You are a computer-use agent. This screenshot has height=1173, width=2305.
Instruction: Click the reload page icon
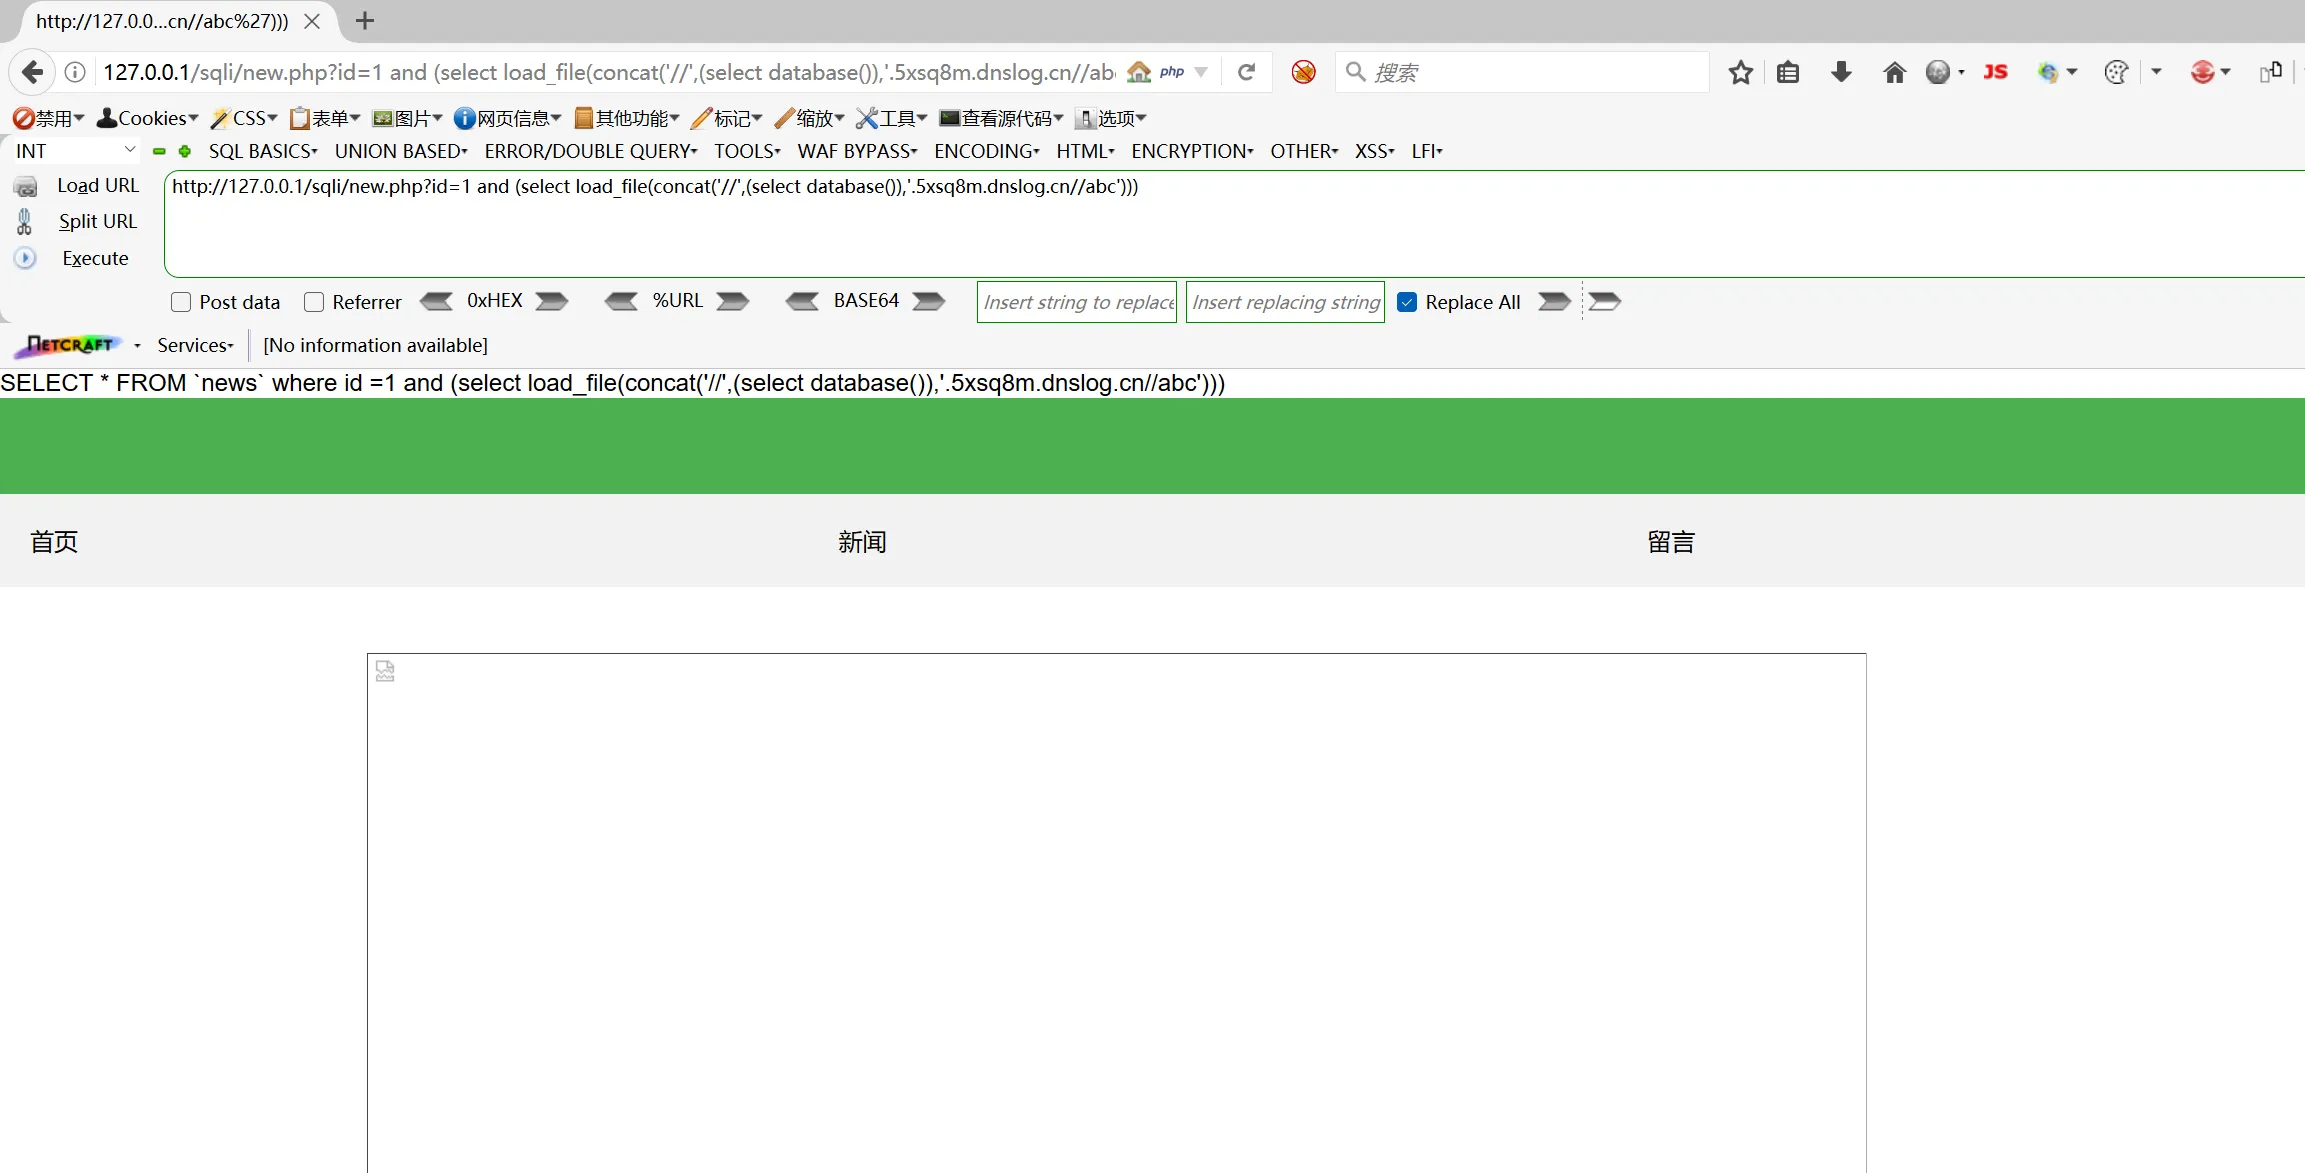pyautogui.click(x=1246, y=72)
